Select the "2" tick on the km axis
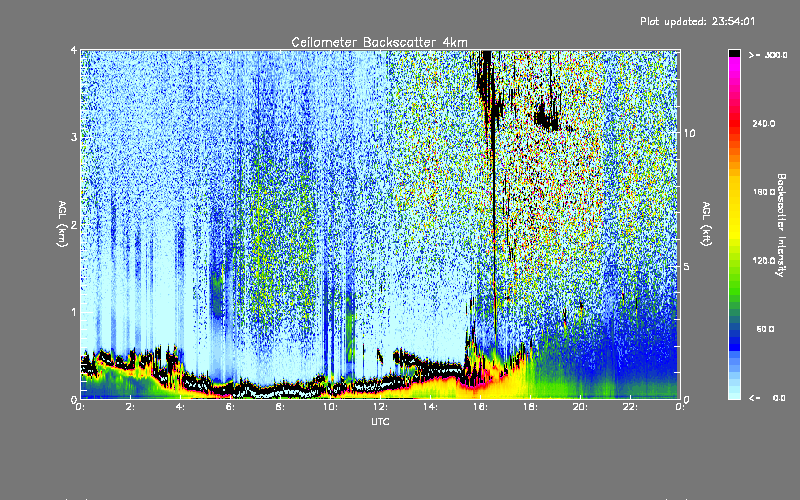The height and width of the screenshot is (500, 800). [74, 225]
